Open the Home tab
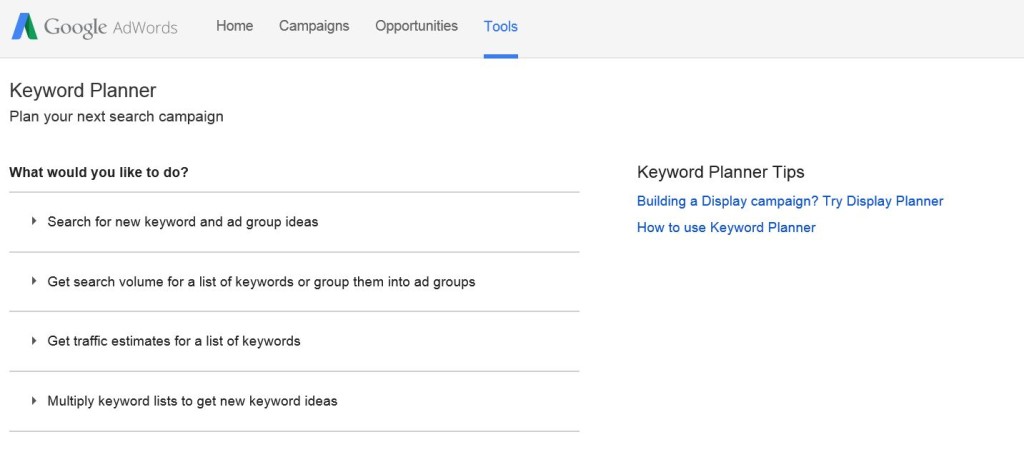Viewport: 1024px width, 462px height. [234, 26]
